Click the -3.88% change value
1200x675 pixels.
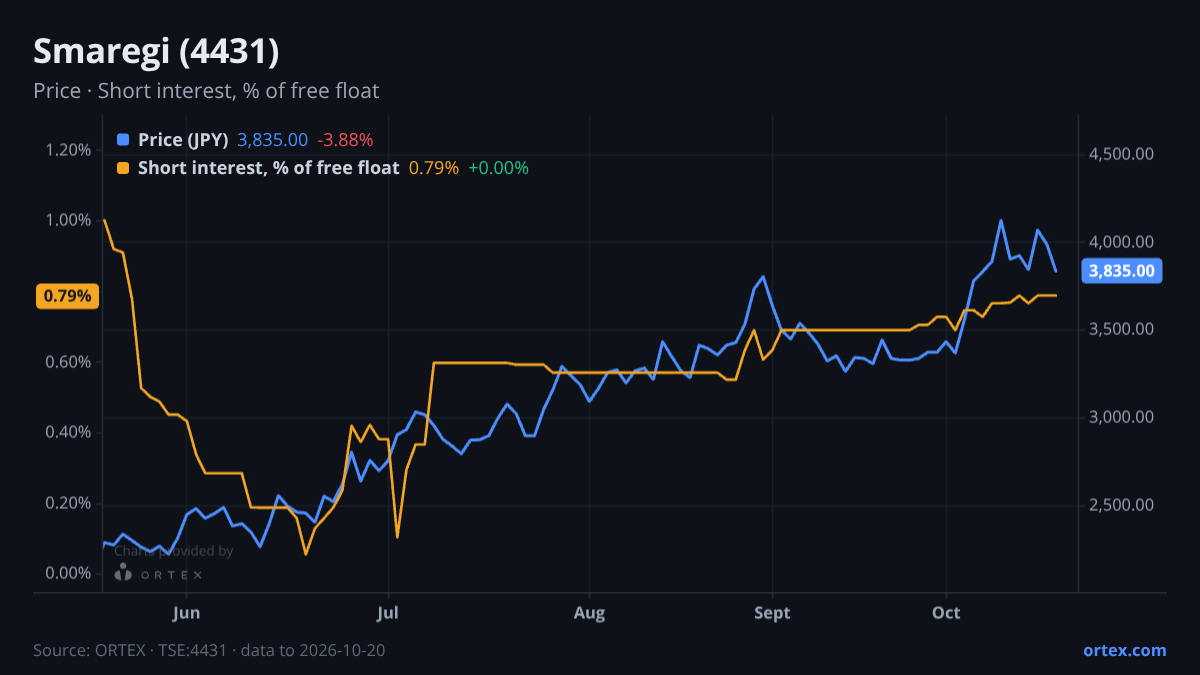[345, 140]
